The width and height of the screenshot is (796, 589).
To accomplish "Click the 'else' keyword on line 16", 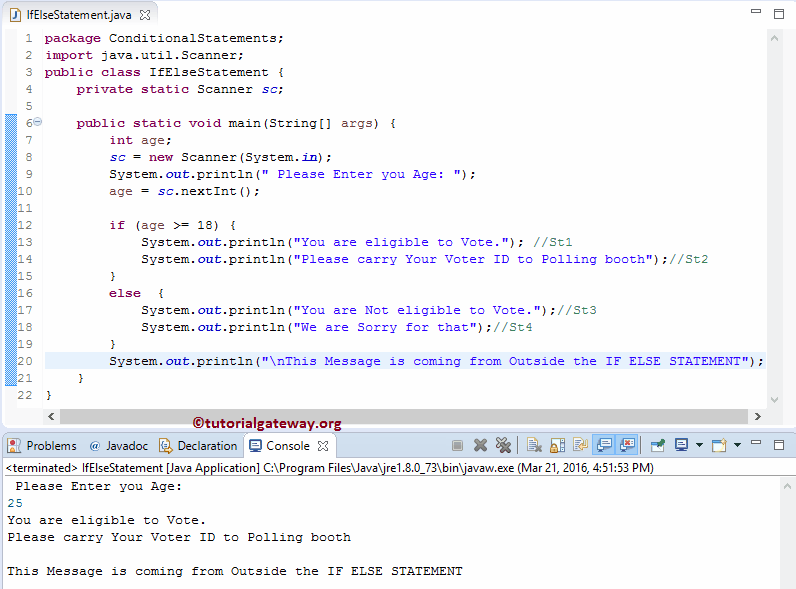I will pyautogui.click(x=125, y=293).
